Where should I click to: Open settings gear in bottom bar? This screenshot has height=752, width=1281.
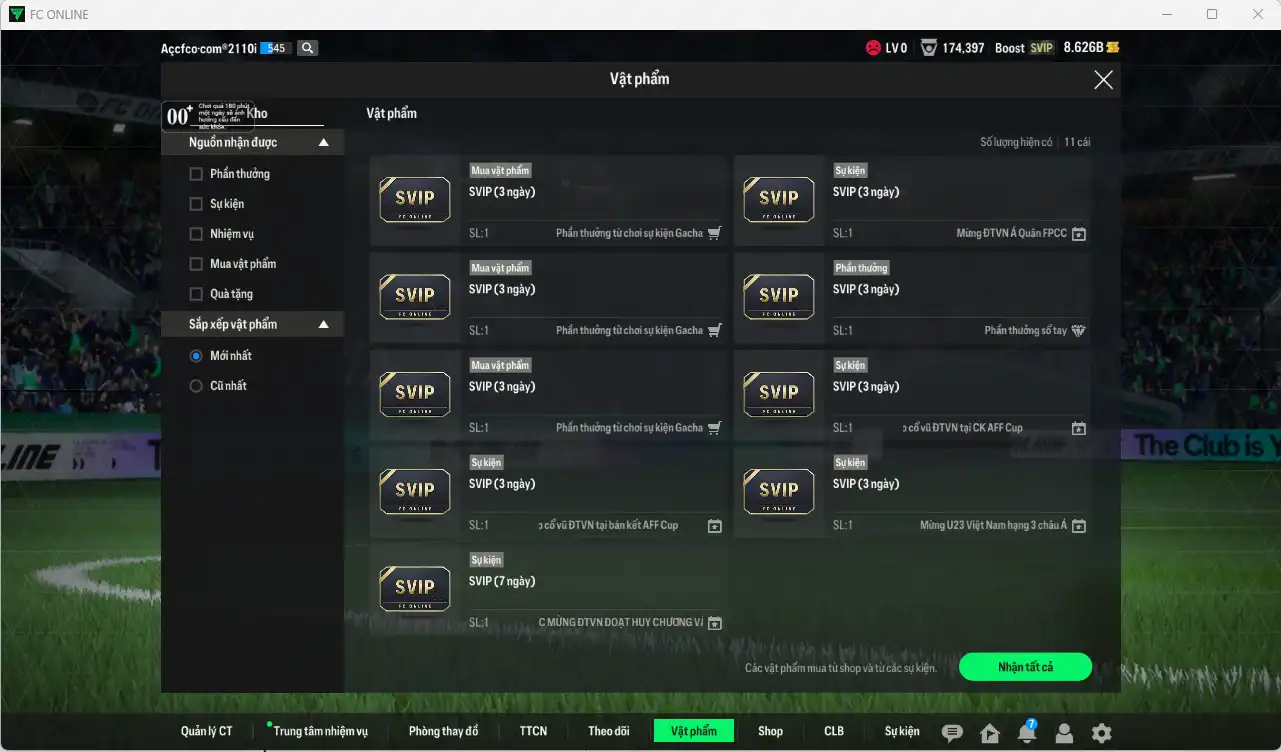pos(1101,733)
